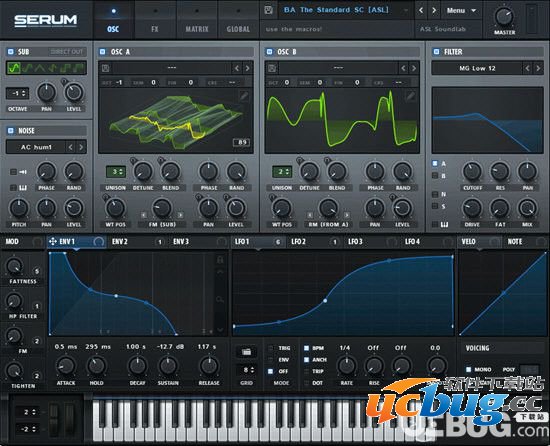
Task: Click the FATTNESS macro knob
Action: coord(14,266)
